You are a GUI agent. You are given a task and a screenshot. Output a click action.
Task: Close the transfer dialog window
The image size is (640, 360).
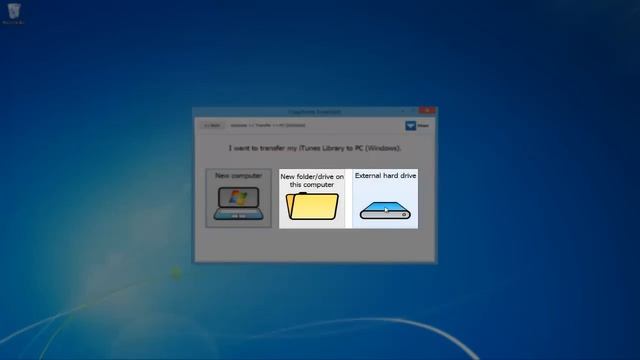pos(427,111)
